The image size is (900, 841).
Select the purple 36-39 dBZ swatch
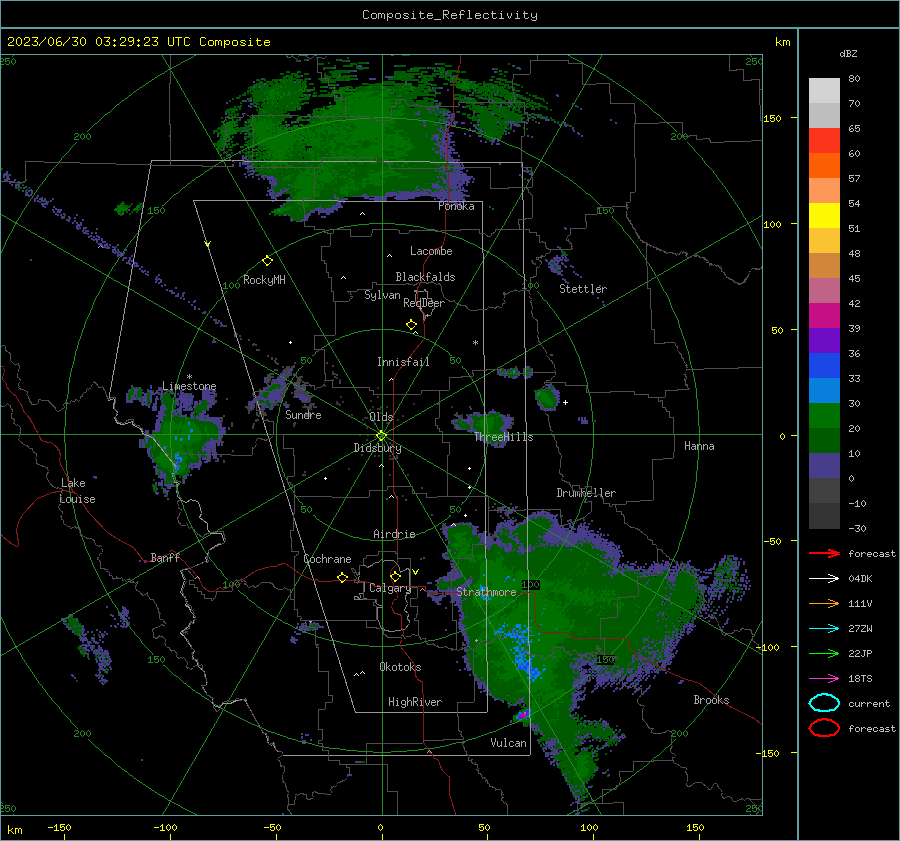point(824,340)
